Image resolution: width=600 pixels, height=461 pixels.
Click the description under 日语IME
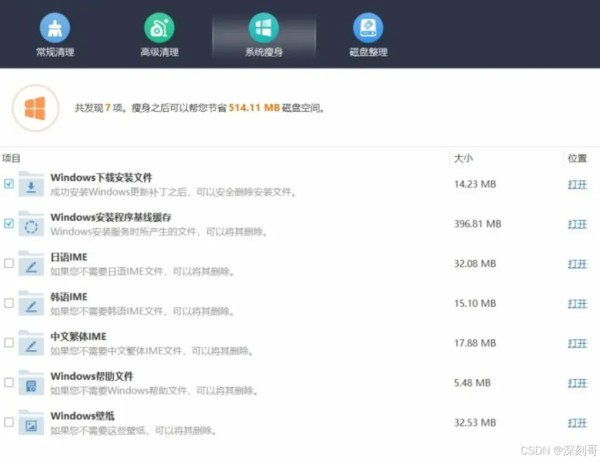(143, 271)
